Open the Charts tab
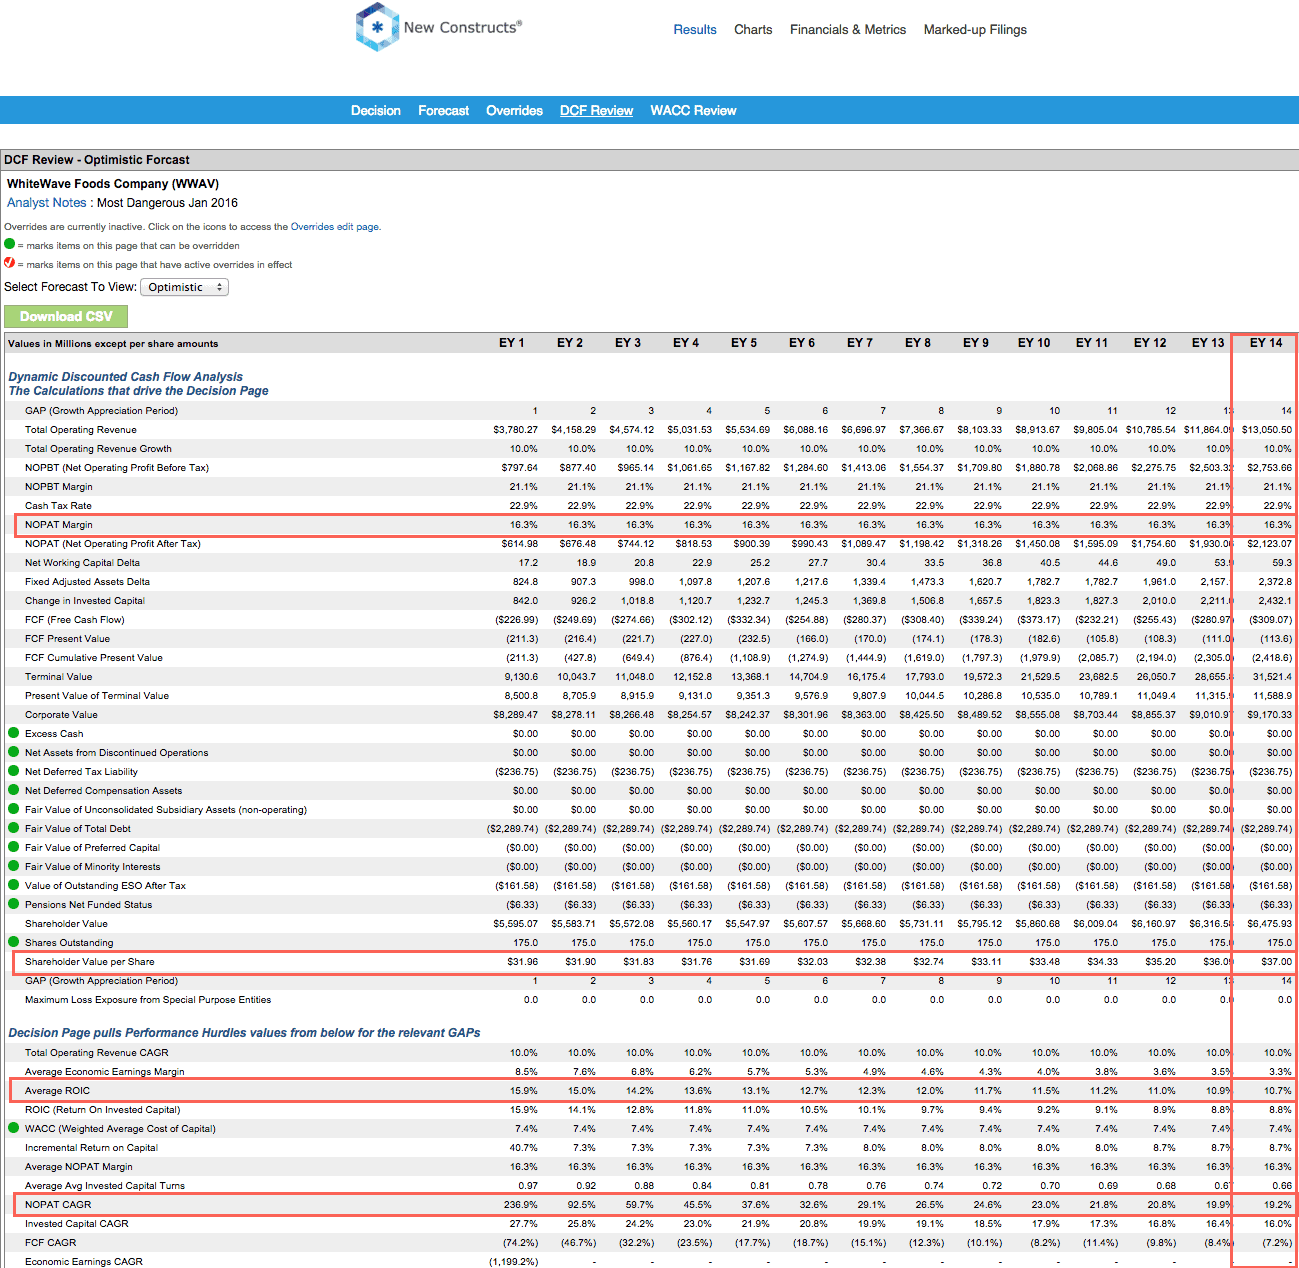The image size is (1299, 1268). (753, 30)
